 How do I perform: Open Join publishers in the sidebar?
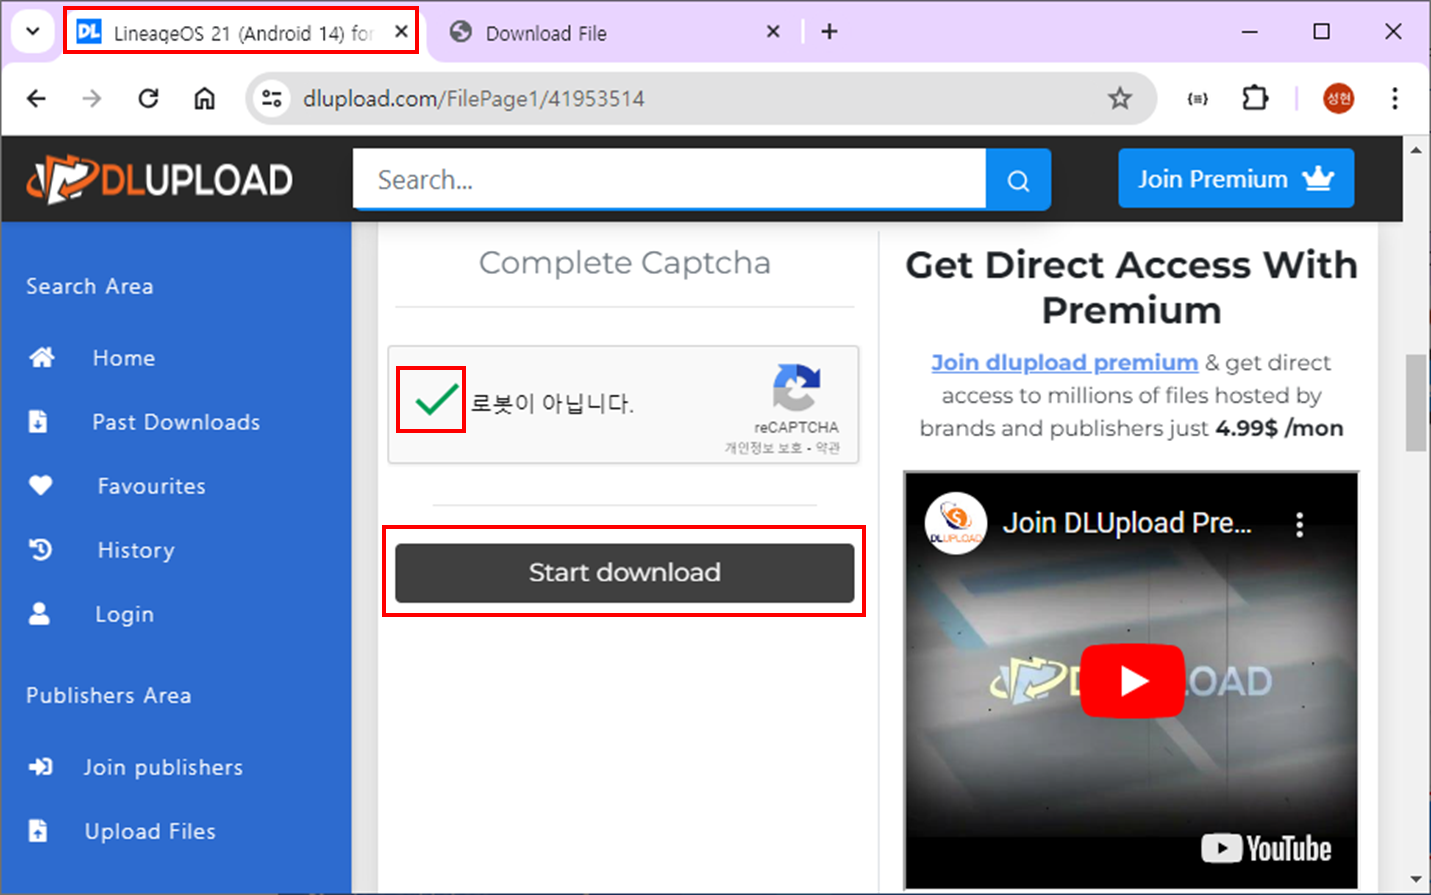163,767
